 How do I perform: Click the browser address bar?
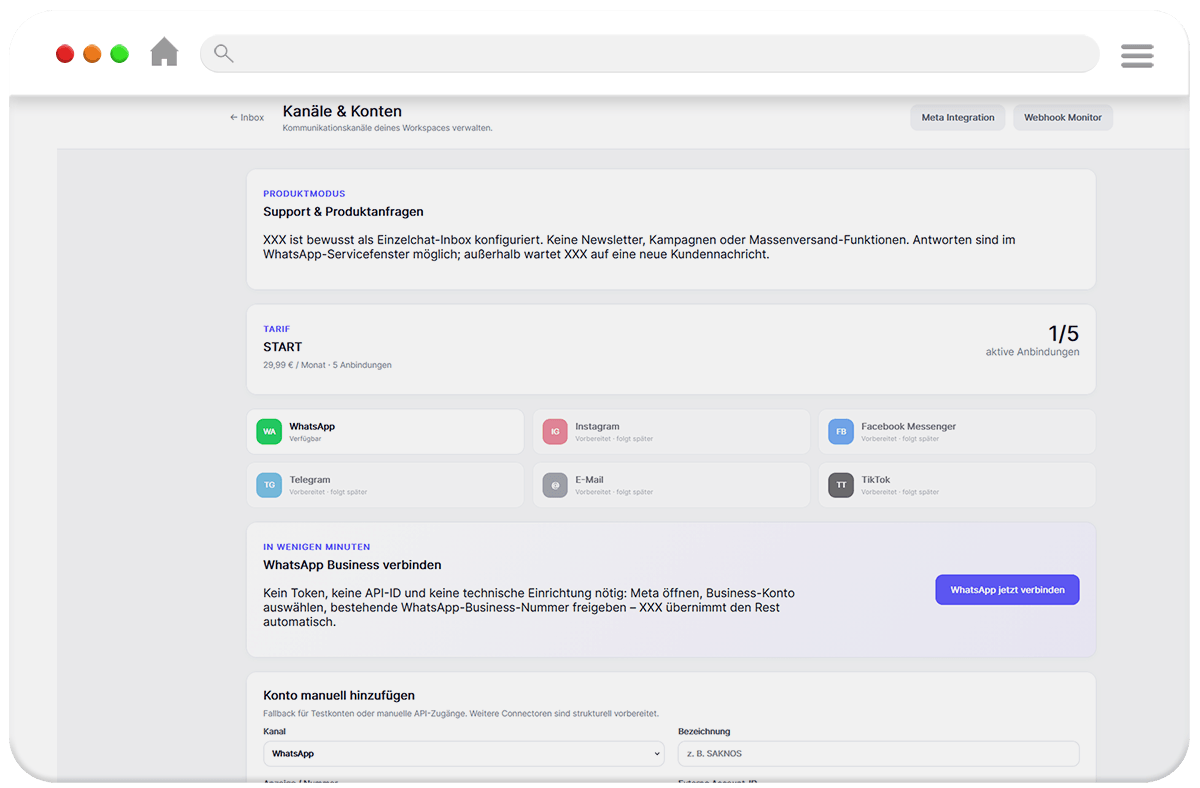point(650,54)
